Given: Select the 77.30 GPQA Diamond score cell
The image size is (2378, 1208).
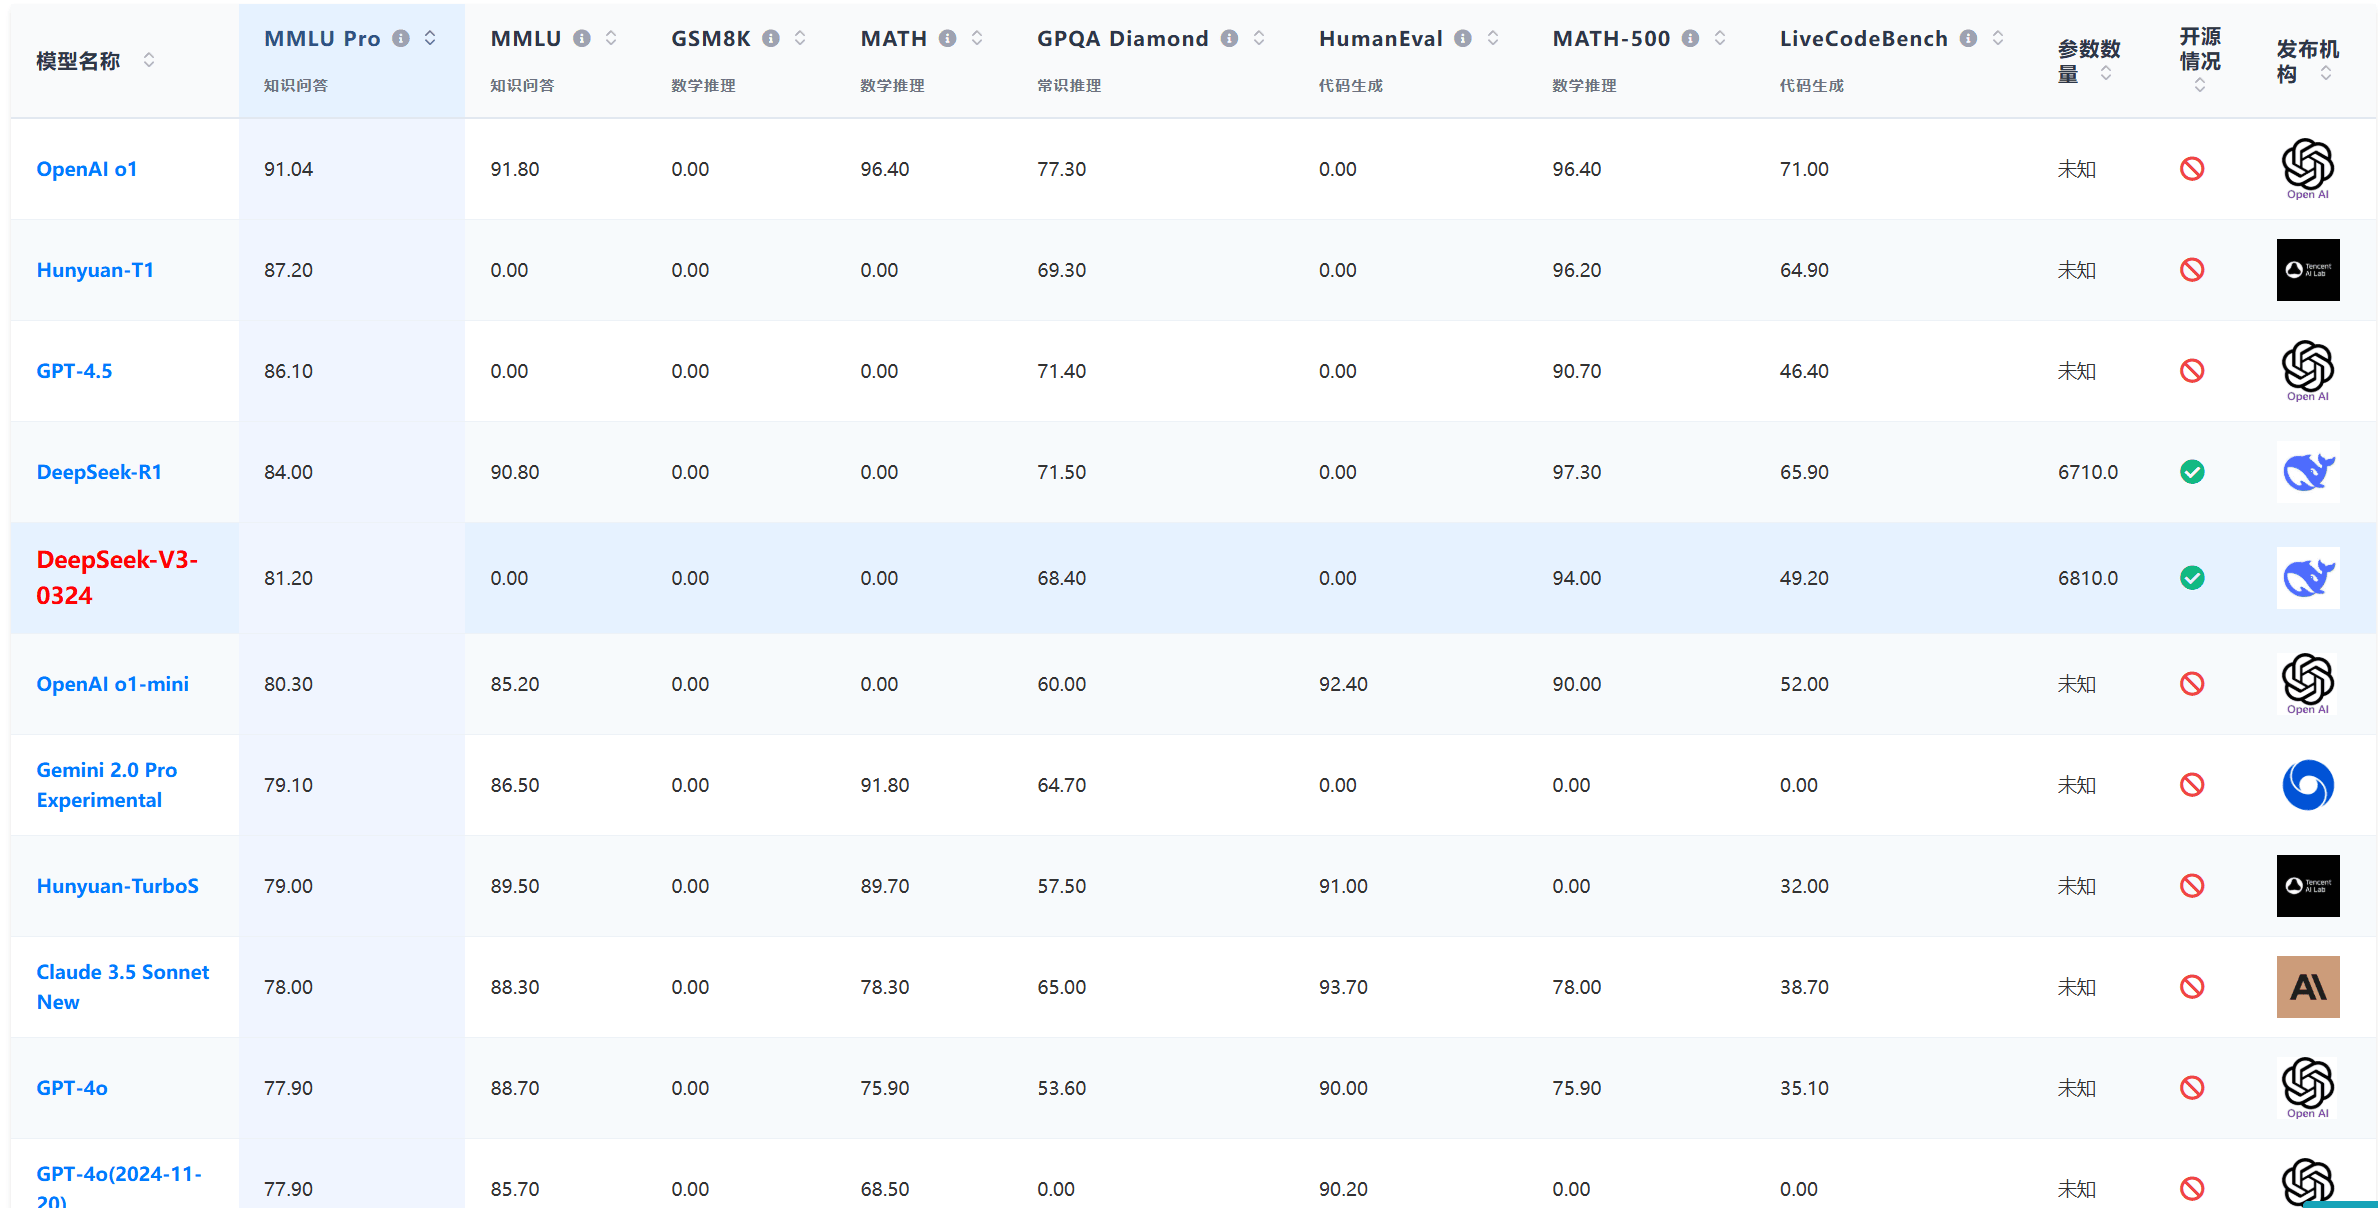Looking at the screenshot, I should (1062, 169).
